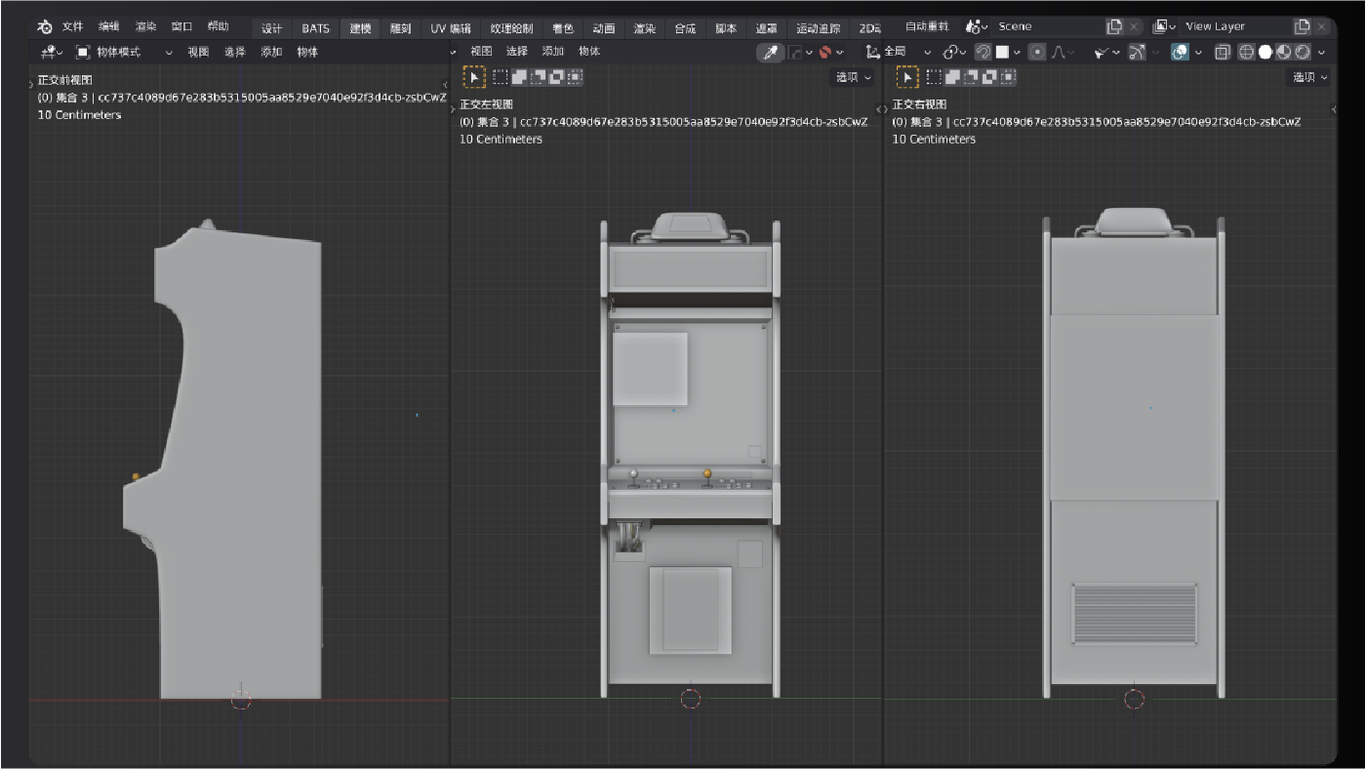This screenshot has width=1366, height=769.
Task: Switch to the UV 编辑 workspace tab
Action: (450, 28)
